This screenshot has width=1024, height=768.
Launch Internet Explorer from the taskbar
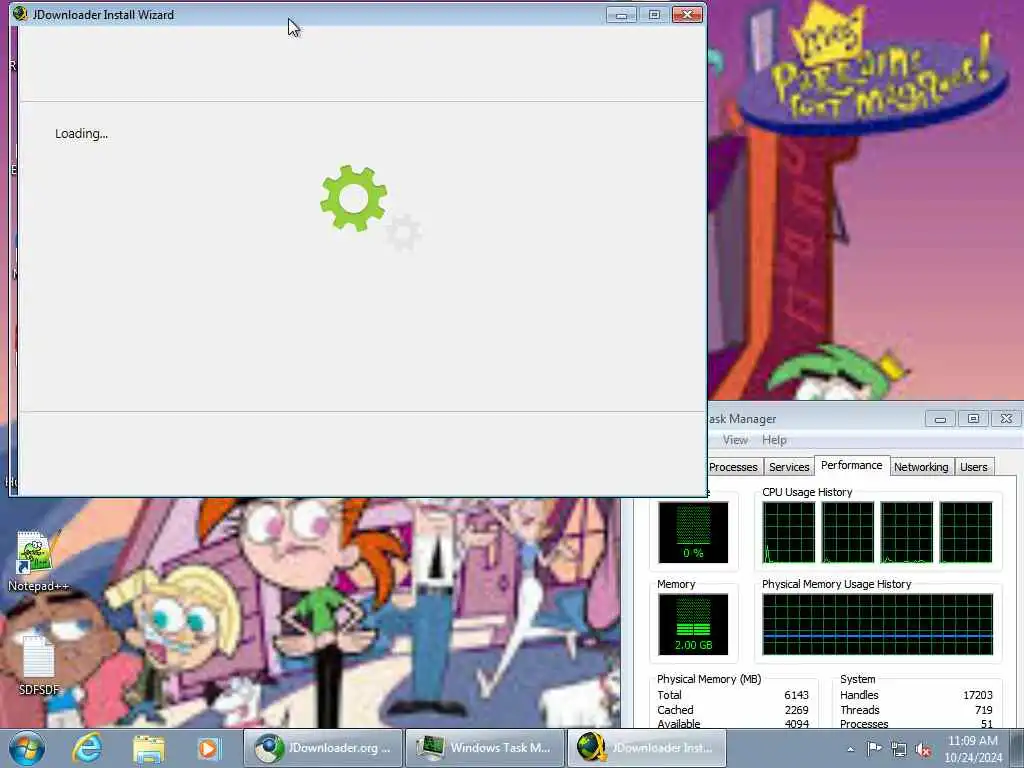88,748
